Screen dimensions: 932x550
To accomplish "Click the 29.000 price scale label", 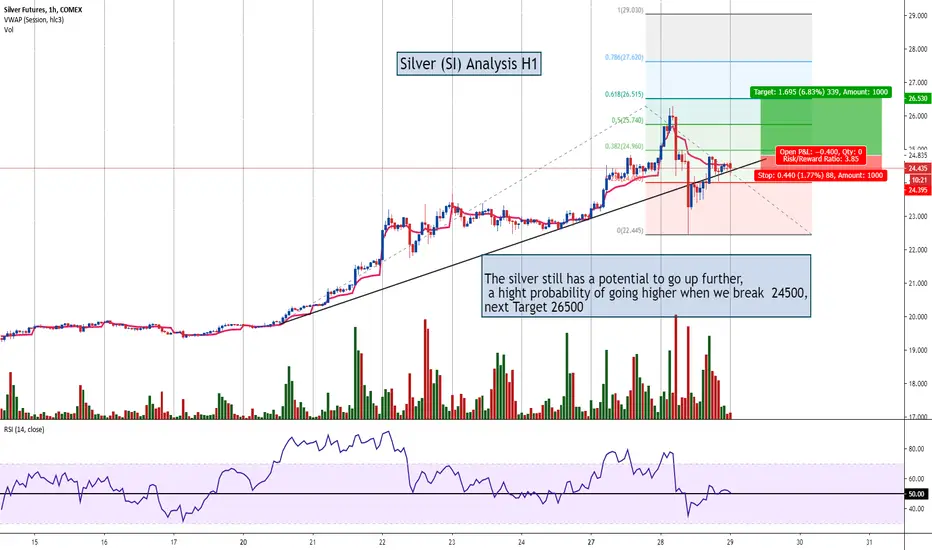I will click(x=918, y=15).
